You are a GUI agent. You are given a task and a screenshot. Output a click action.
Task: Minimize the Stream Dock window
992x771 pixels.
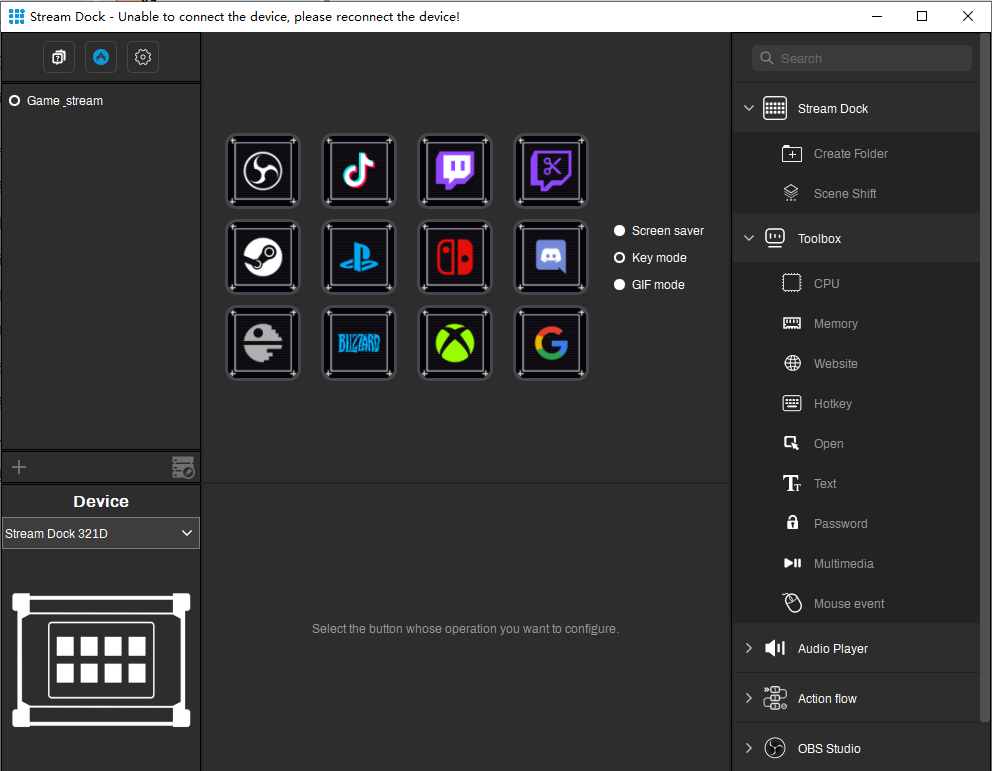point(877,16)
